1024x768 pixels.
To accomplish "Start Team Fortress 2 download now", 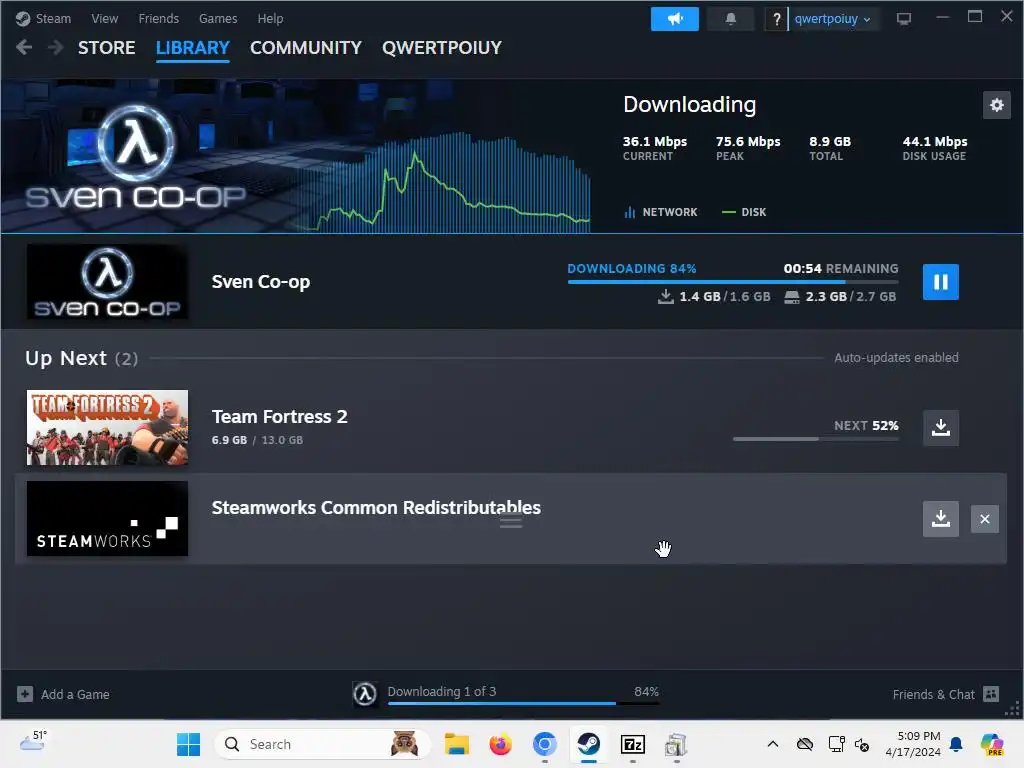I will [940, 428].
